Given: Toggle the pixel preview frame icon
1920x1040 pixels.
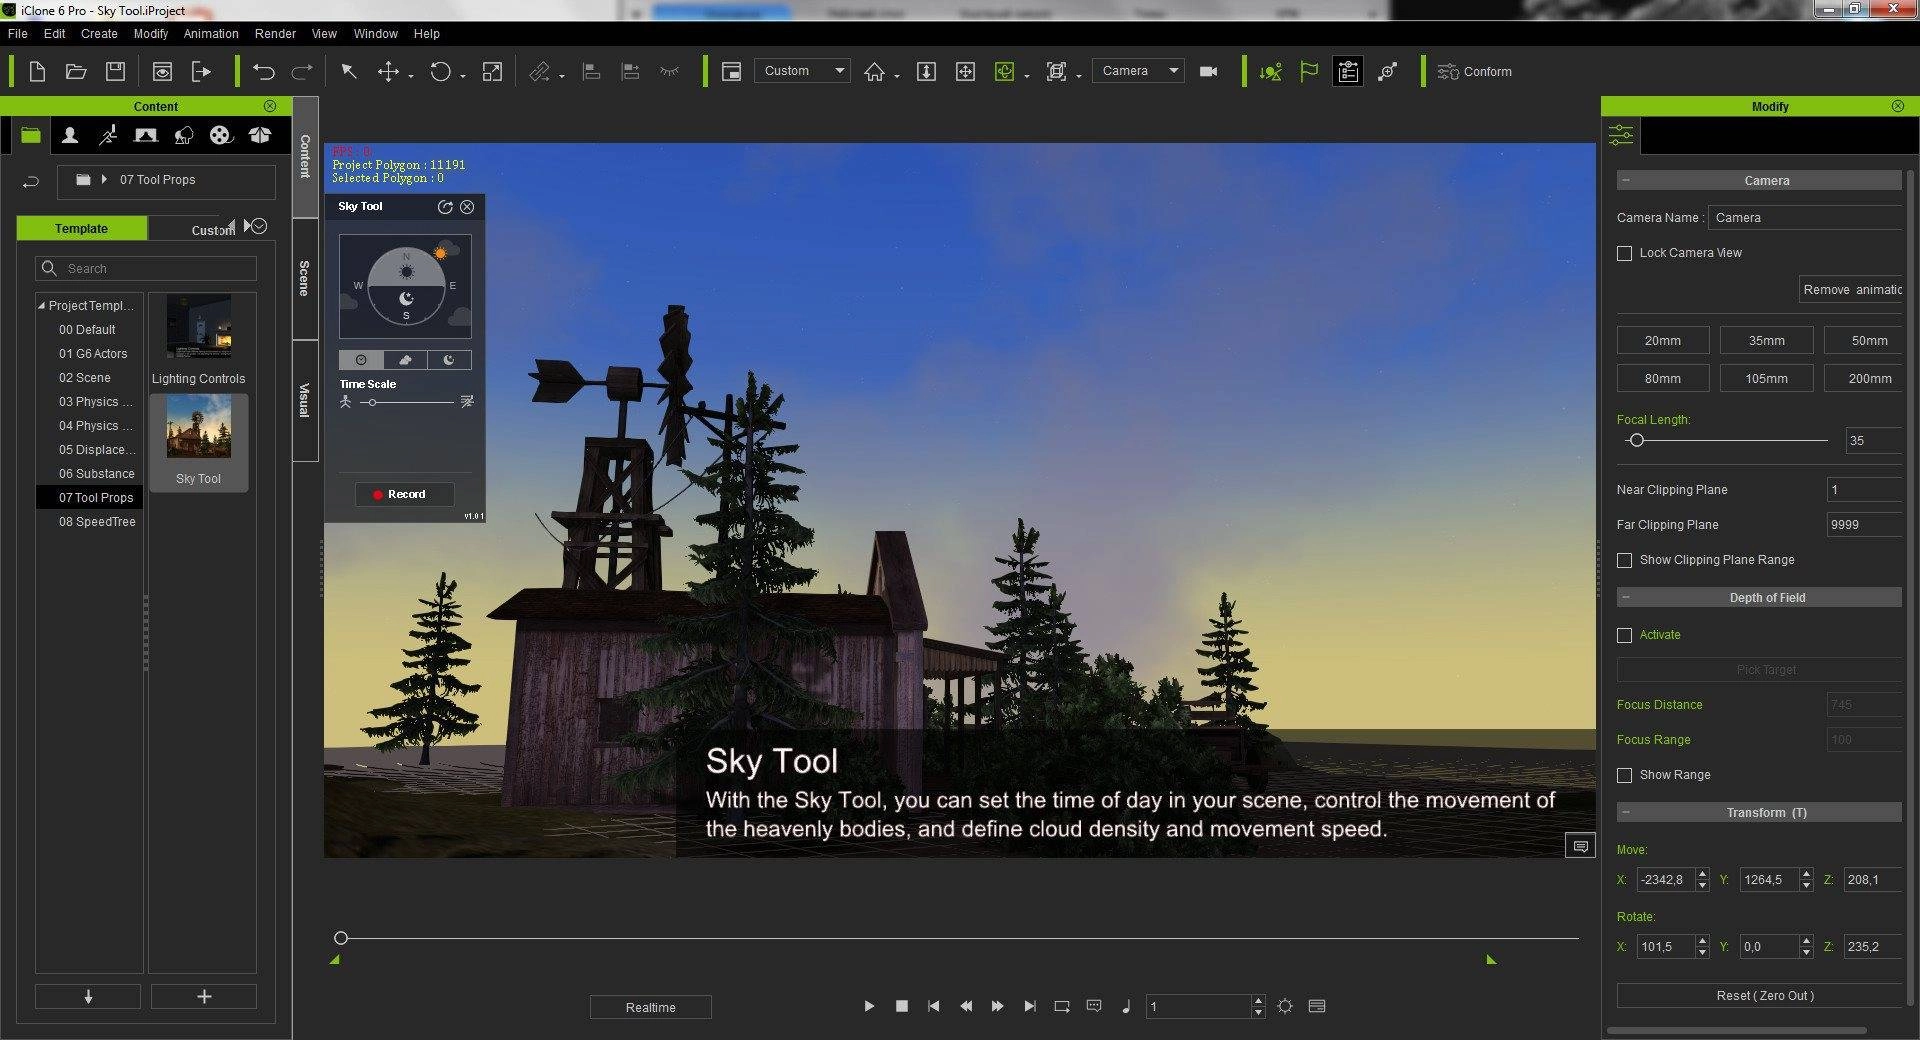Looking at the screenshot, I should point(731,72).
